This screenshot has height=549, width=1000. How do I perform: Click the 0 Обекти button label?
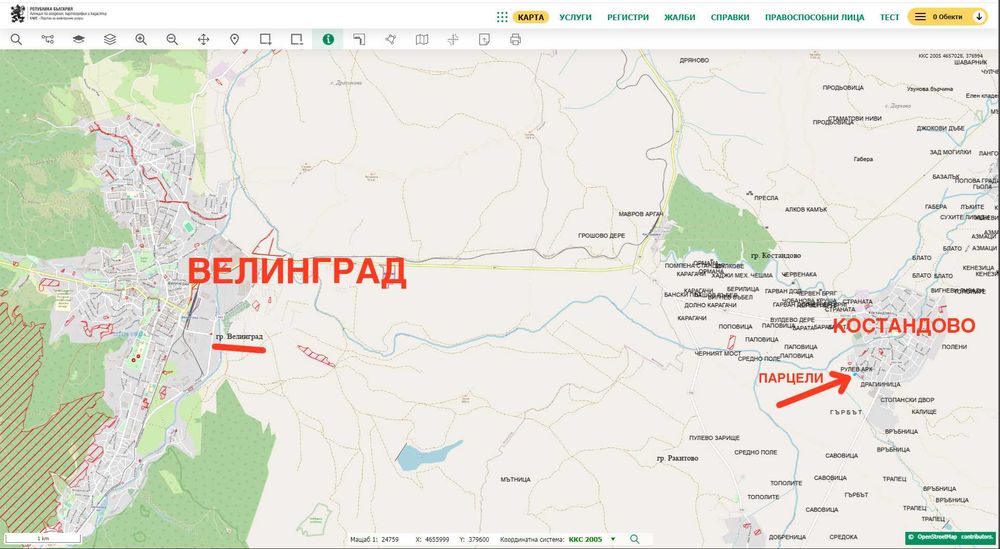(x=947, y=17)
